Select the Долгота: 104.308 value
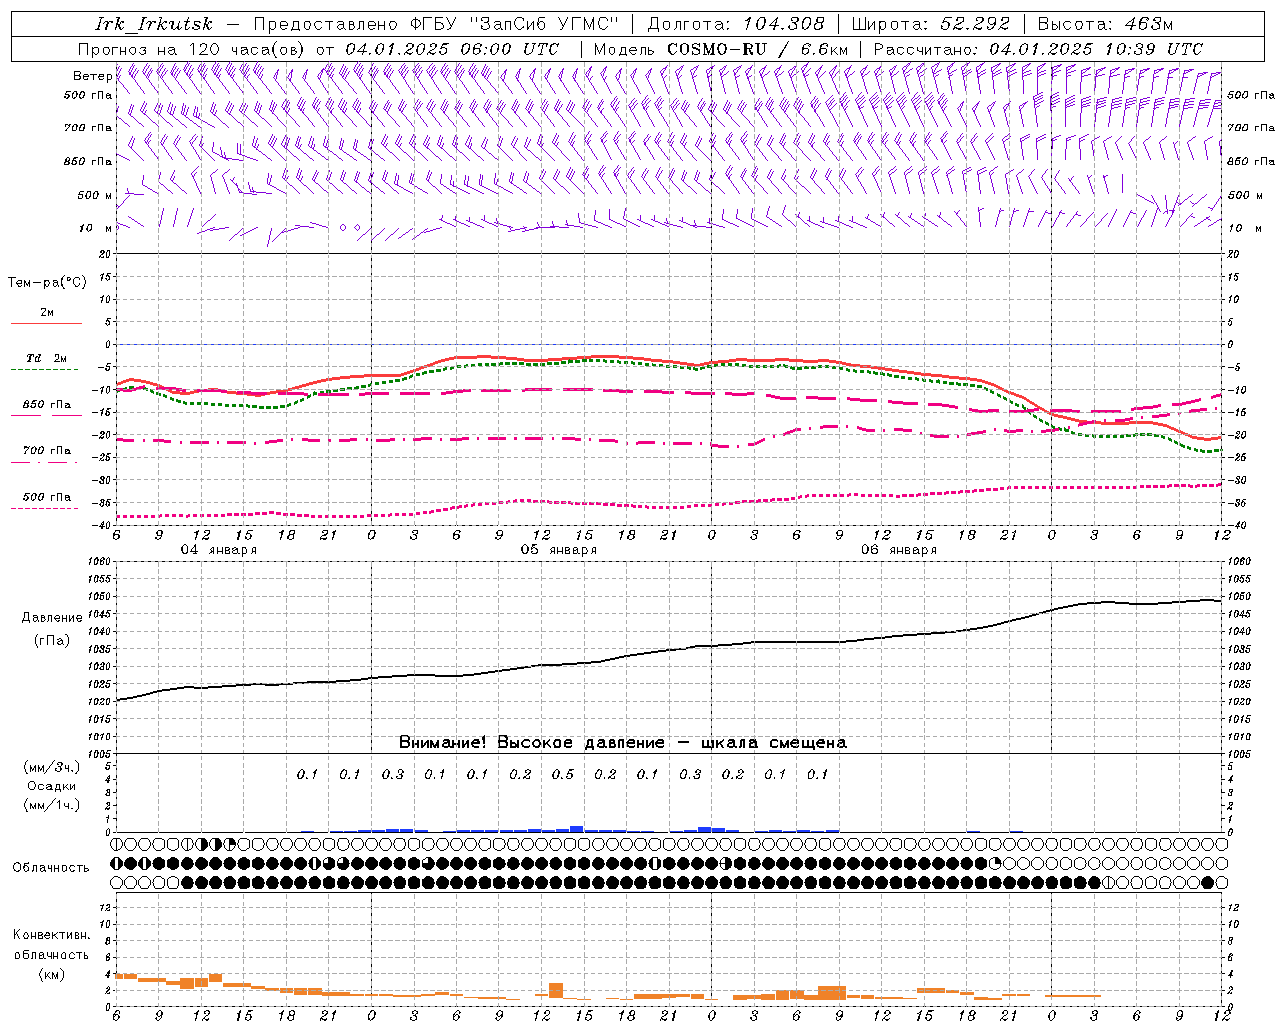1280x1024 pixels. [x=736, y=24]
